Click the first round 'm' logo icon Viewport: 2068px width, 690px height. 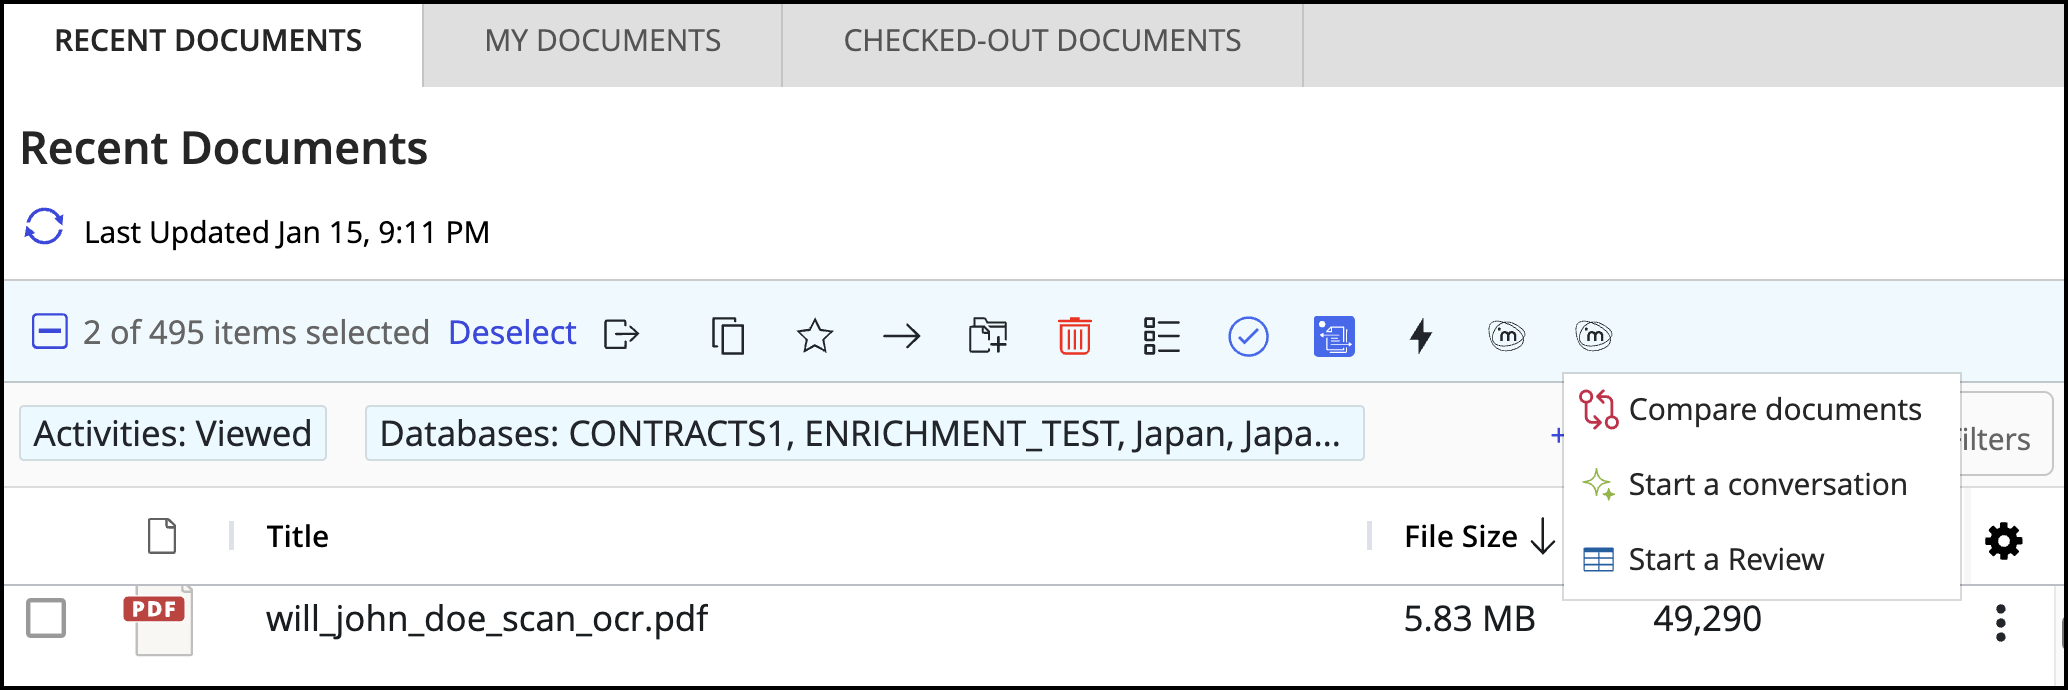point(1507,335)
